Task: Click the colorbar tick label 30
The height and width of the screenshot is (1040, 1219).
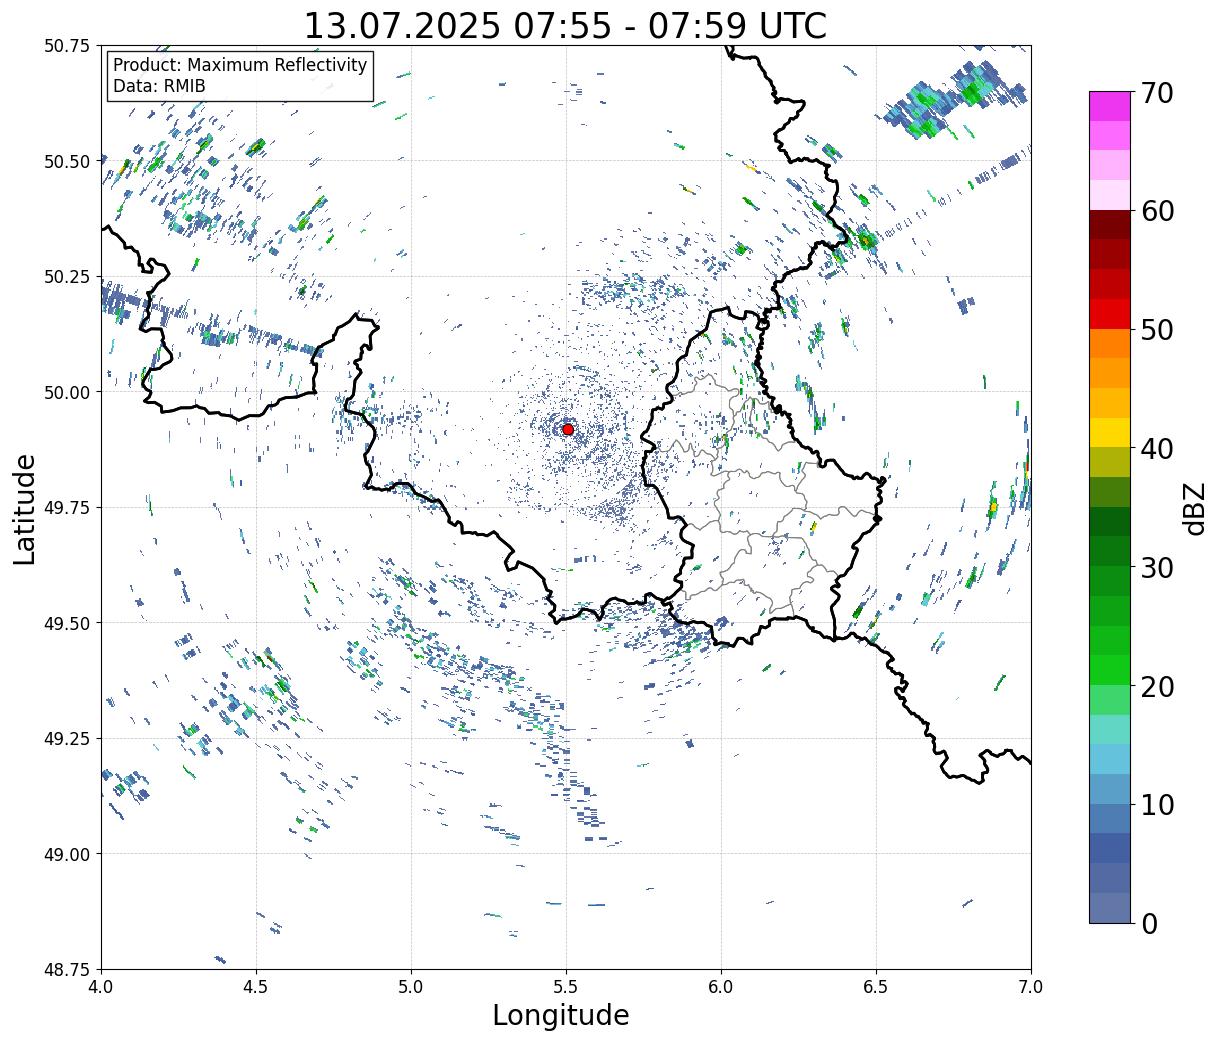Action: click(1157, 568)
